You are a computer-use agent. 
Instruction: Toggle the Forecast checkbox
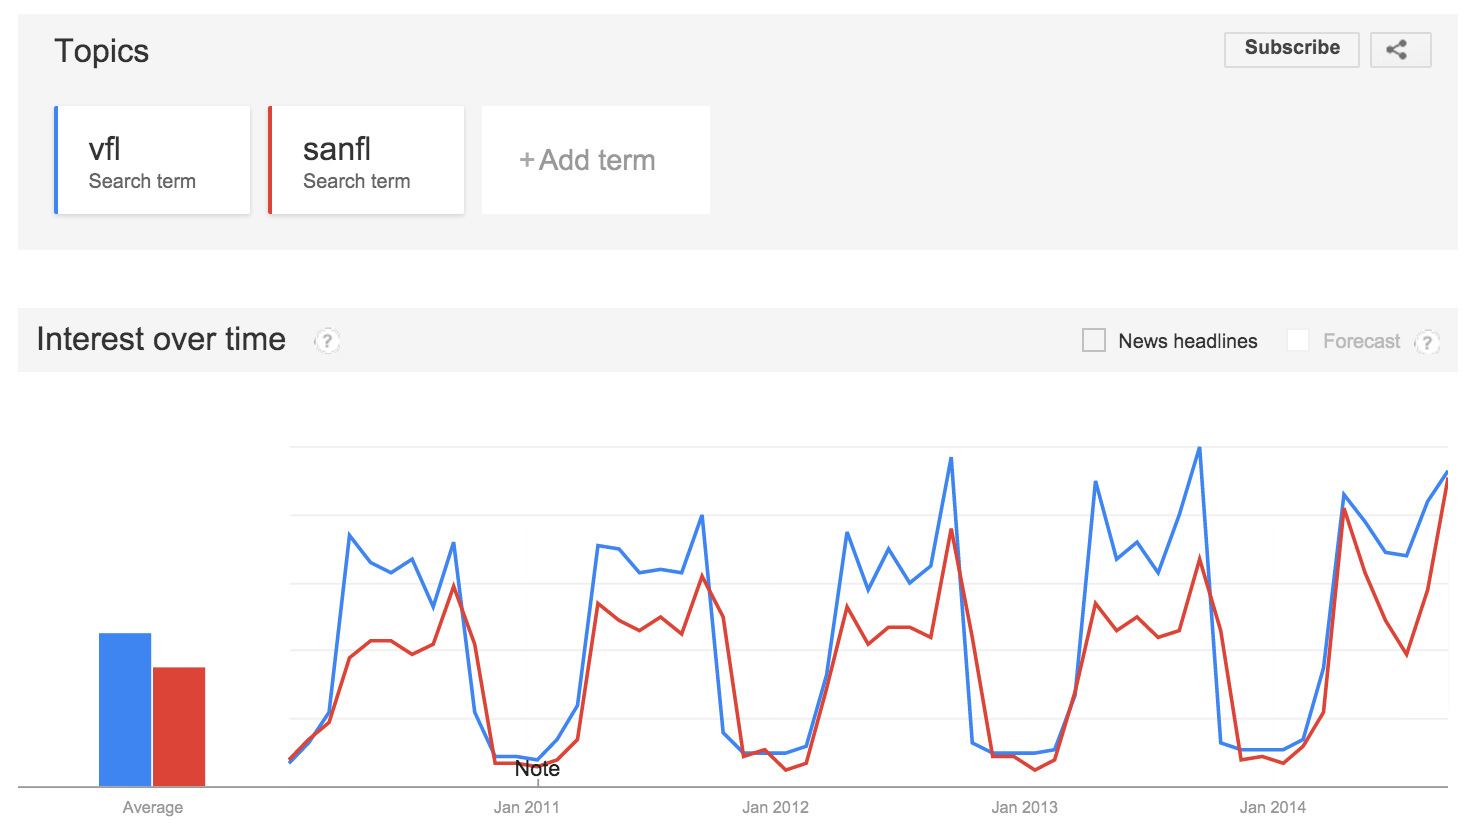(x=1298, y=341)
